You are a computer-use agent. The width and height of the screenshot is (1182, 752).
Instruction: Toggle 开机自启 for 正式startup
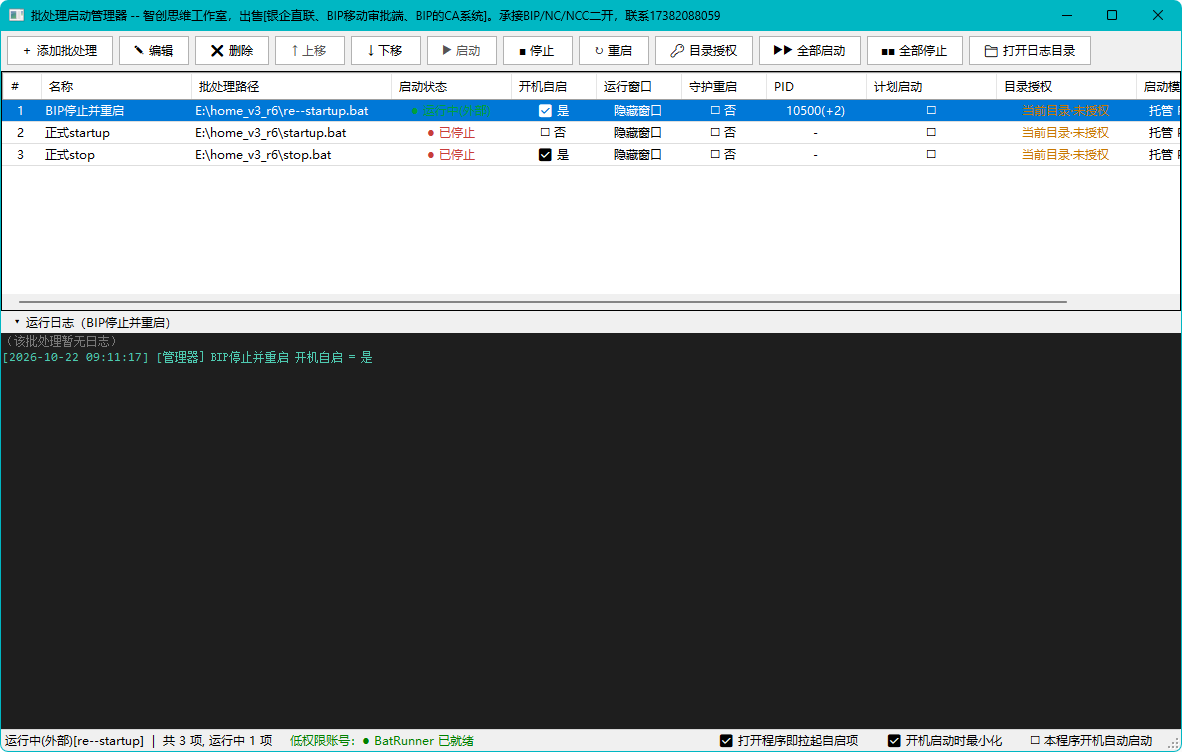[545, 133]
